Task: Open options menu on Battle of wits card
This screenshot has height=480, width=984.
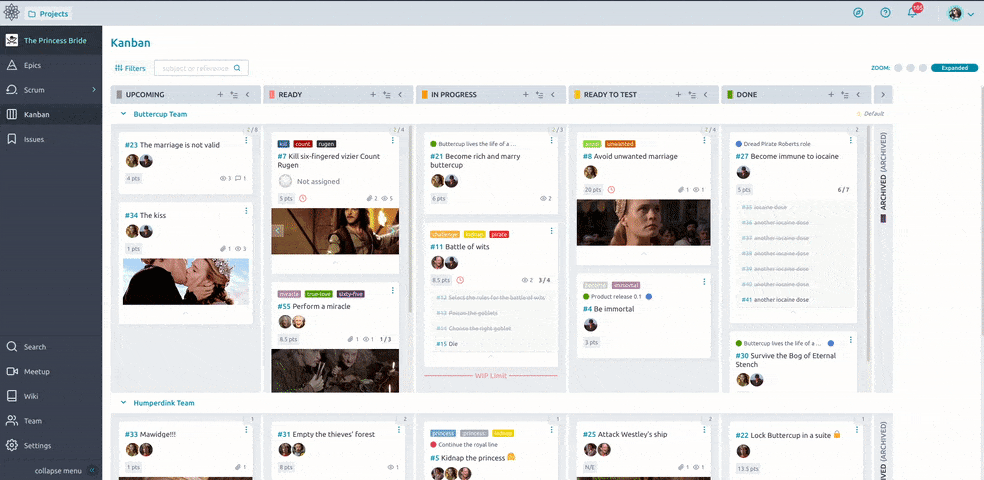Action: [x=552, y=231]
